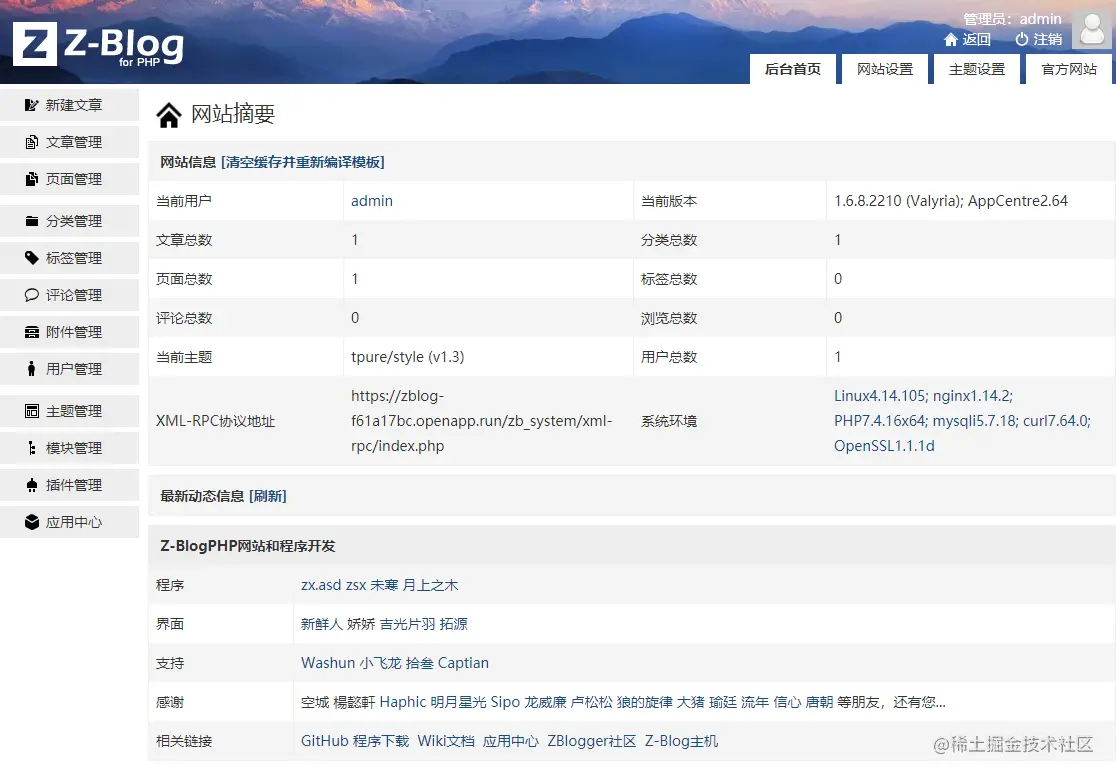Viewport: 1116px width, 777px height.
Task: Go to 文章管理 in the sidebar
Action: click(70, 142)
